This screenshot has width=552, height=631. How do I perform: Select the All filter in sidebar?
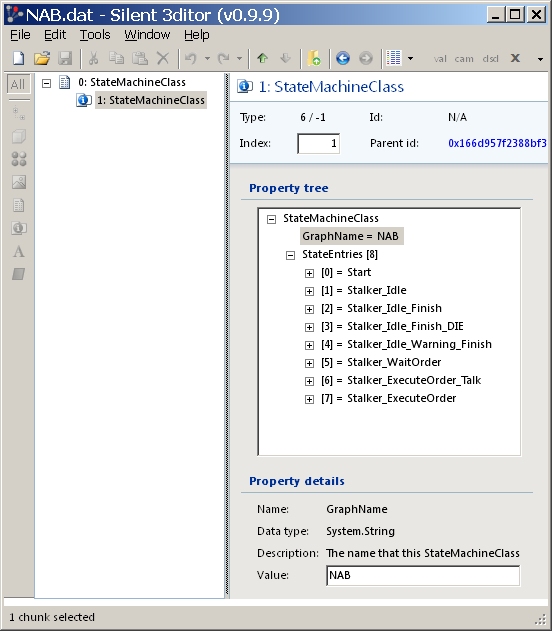18,85
